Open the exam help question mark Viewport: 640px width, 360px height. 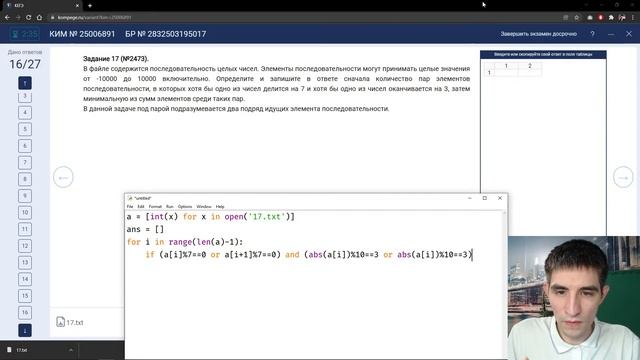click(x=592, y=34)
